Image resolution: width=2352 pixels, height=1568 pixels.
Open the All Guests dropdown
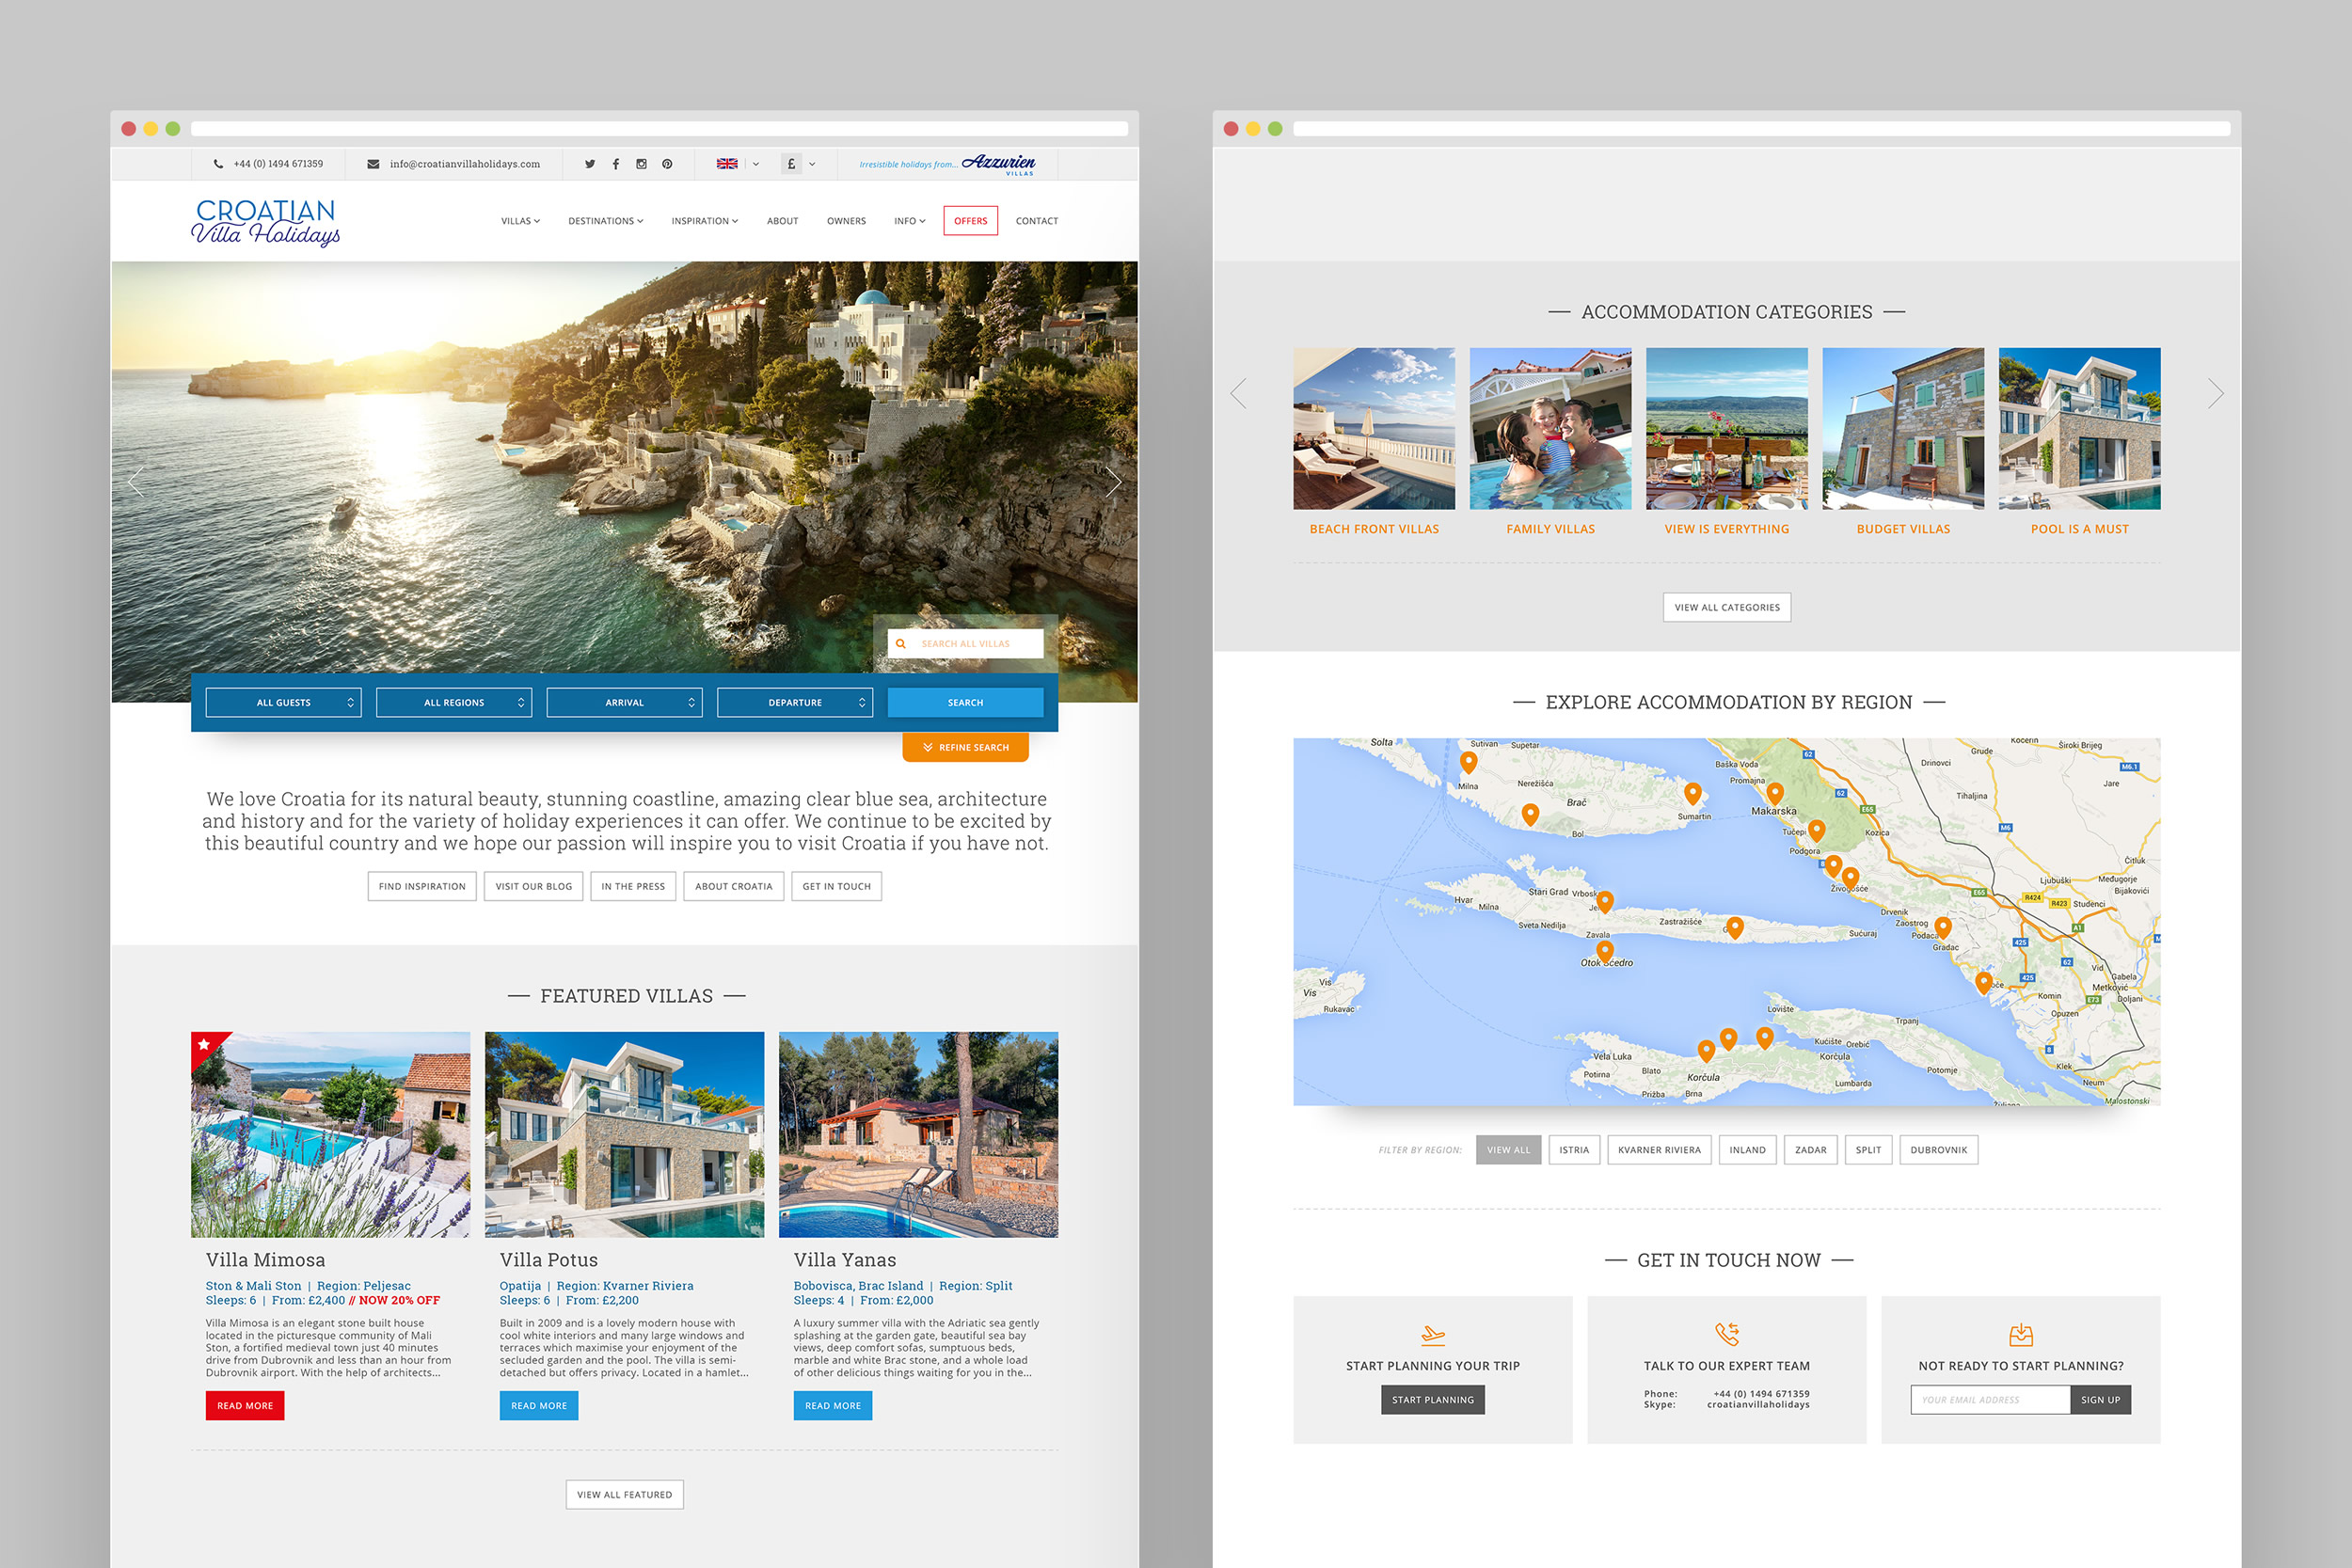(x=284, y=703)
